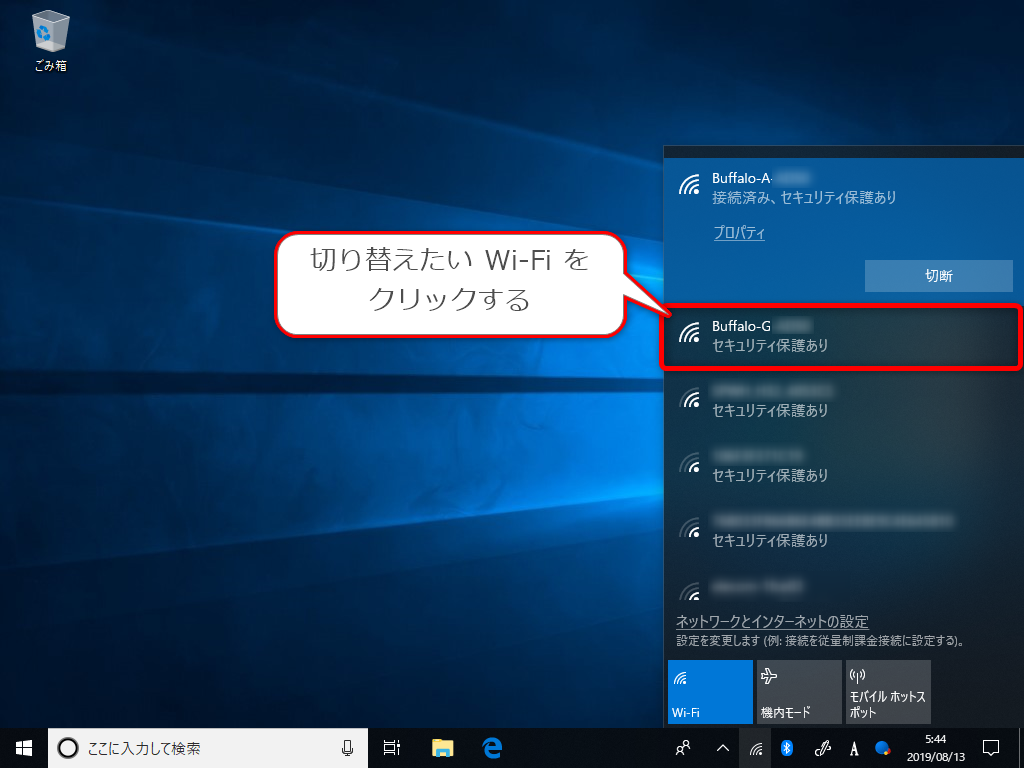Open the Bluetooth tray icon
Viewport: 1024px width, 768px height.
click(x=787, y=747)
